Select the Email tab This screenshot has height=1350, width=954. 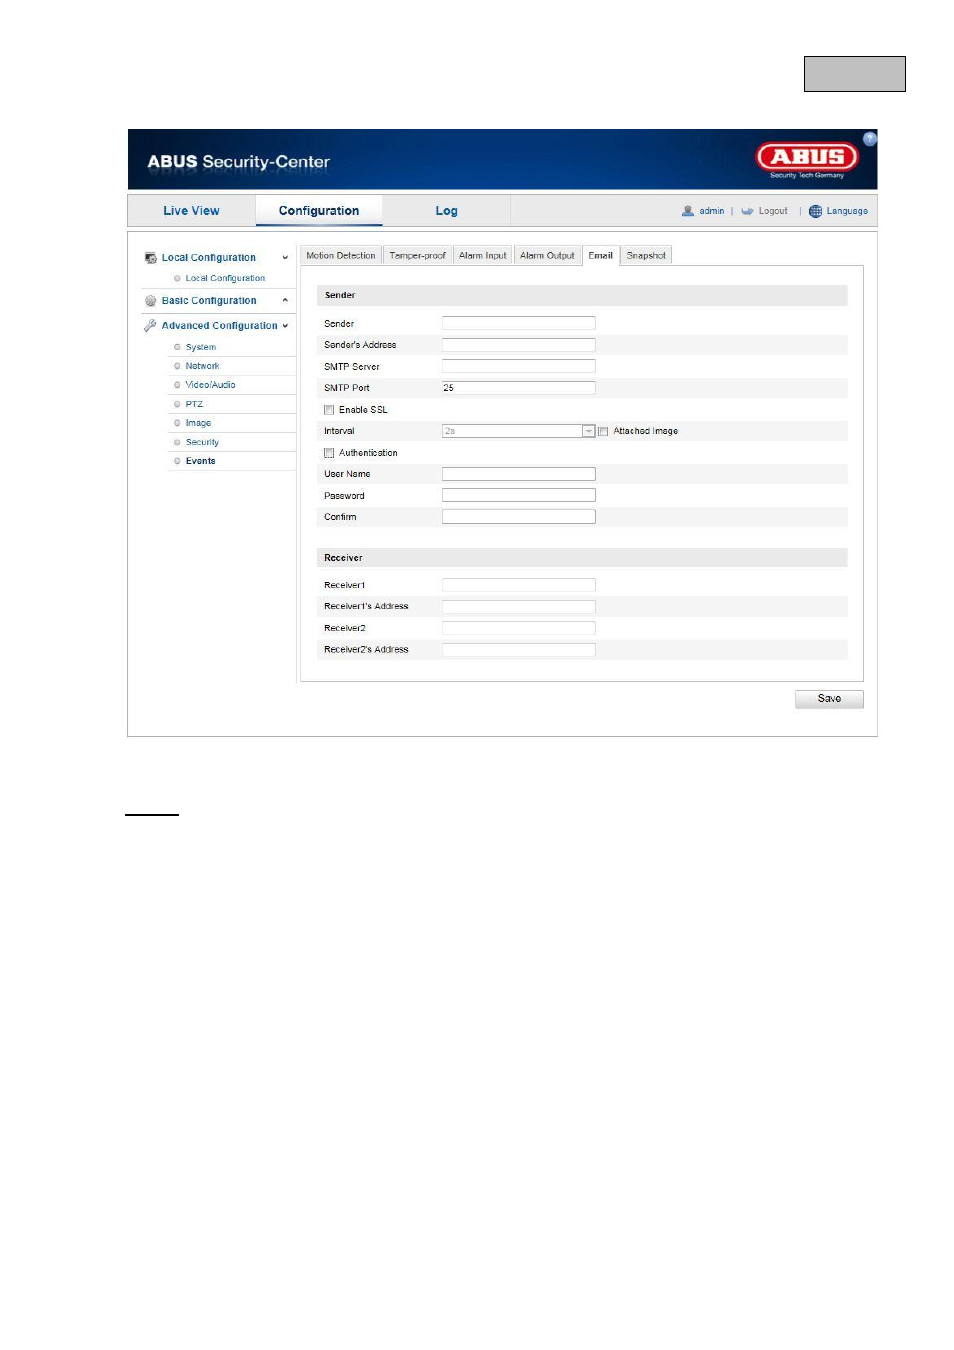pos(601,256)
